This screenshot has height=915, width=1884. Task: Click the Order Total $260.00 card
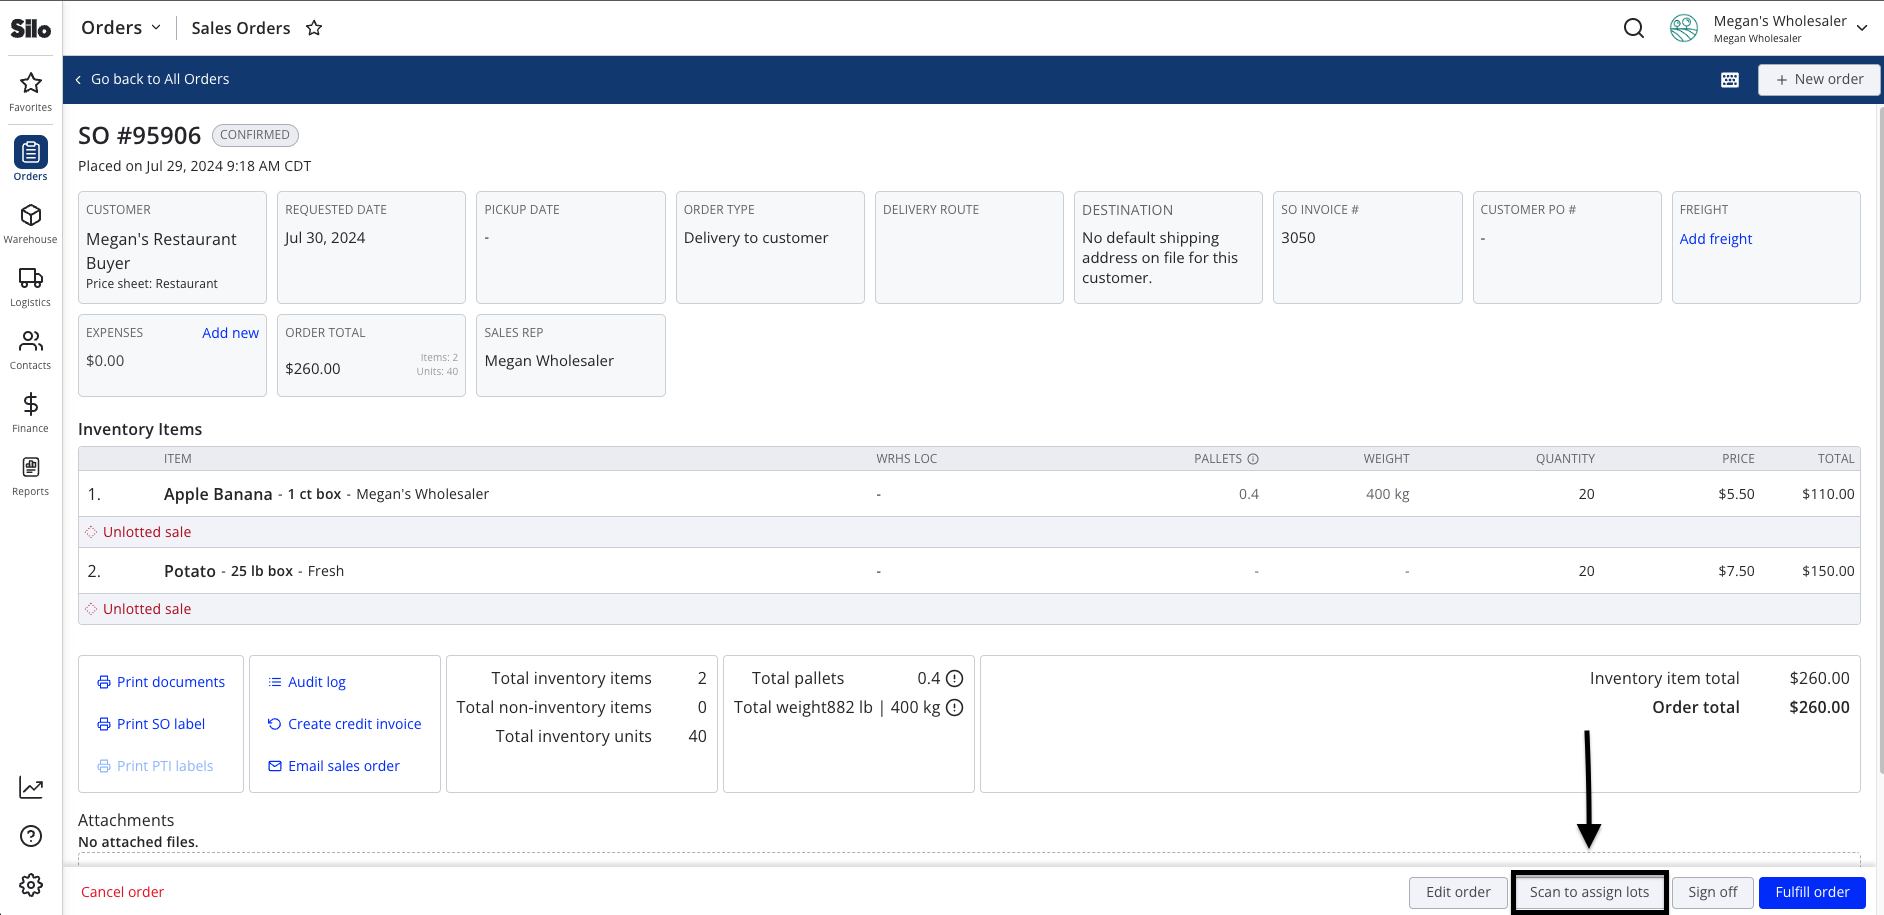click(371, 355)
